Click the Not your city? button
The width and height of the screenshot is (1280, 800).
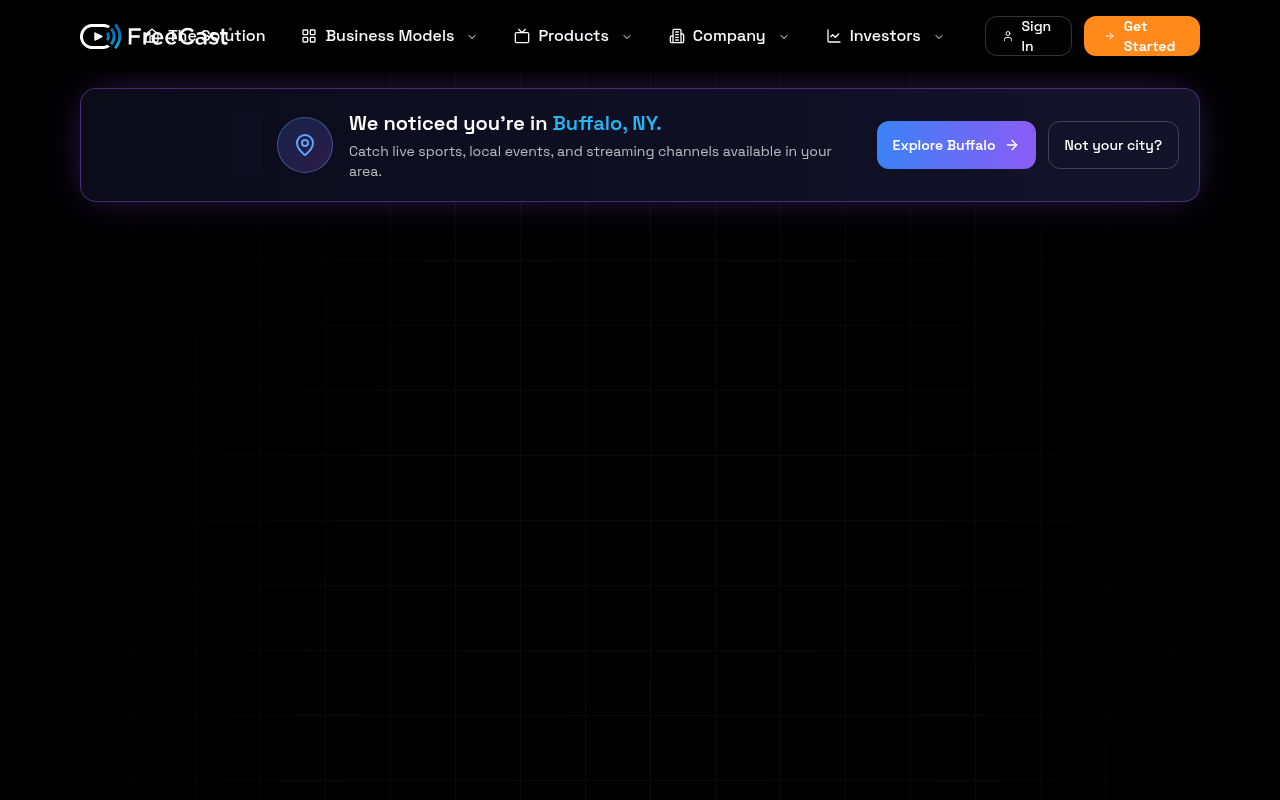[x=1113, y=145]
